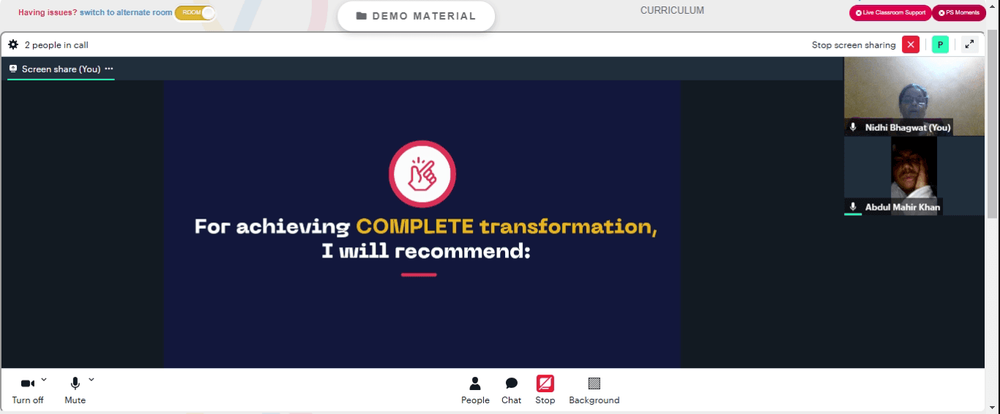Image resolution: width=1000 pixels, height=414 pixels.
Task: Open the Demo Material folder
Action: pyautogui.click(x=416, y=16)
